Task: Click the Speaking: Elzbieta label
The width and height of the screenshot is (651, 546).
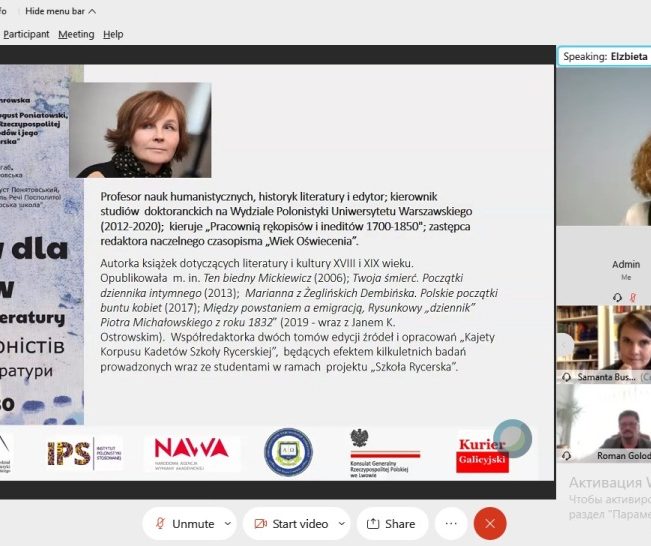Action: coord(605,56)
